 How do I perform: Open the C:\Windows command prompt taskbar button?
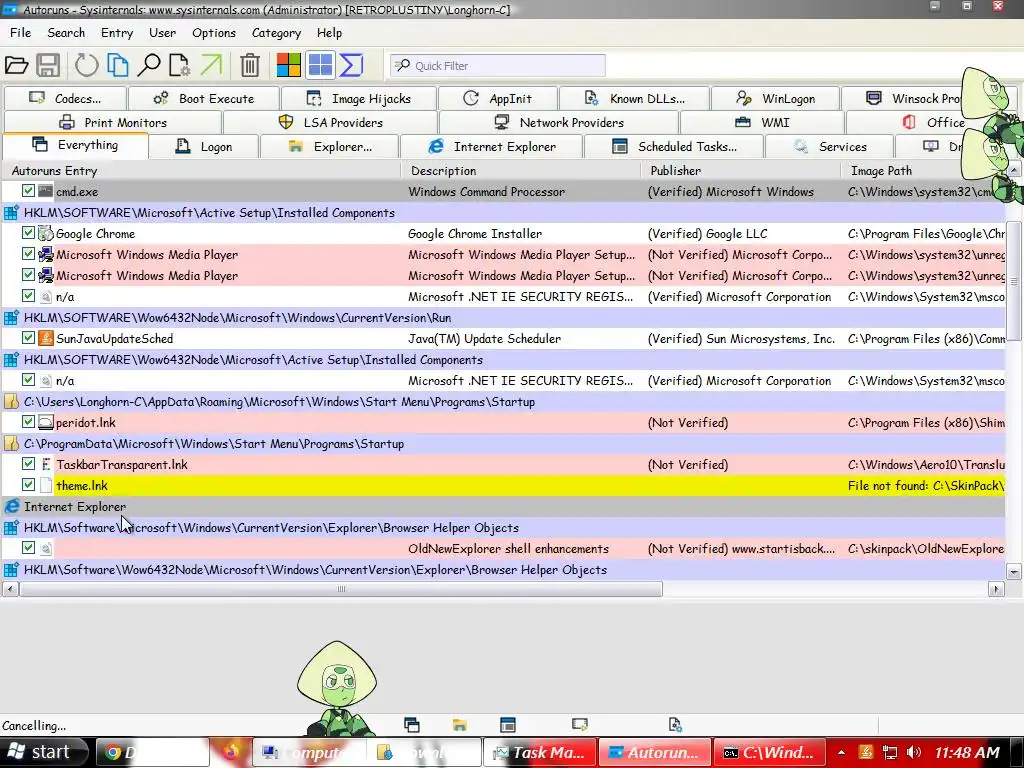pos(769,752)
